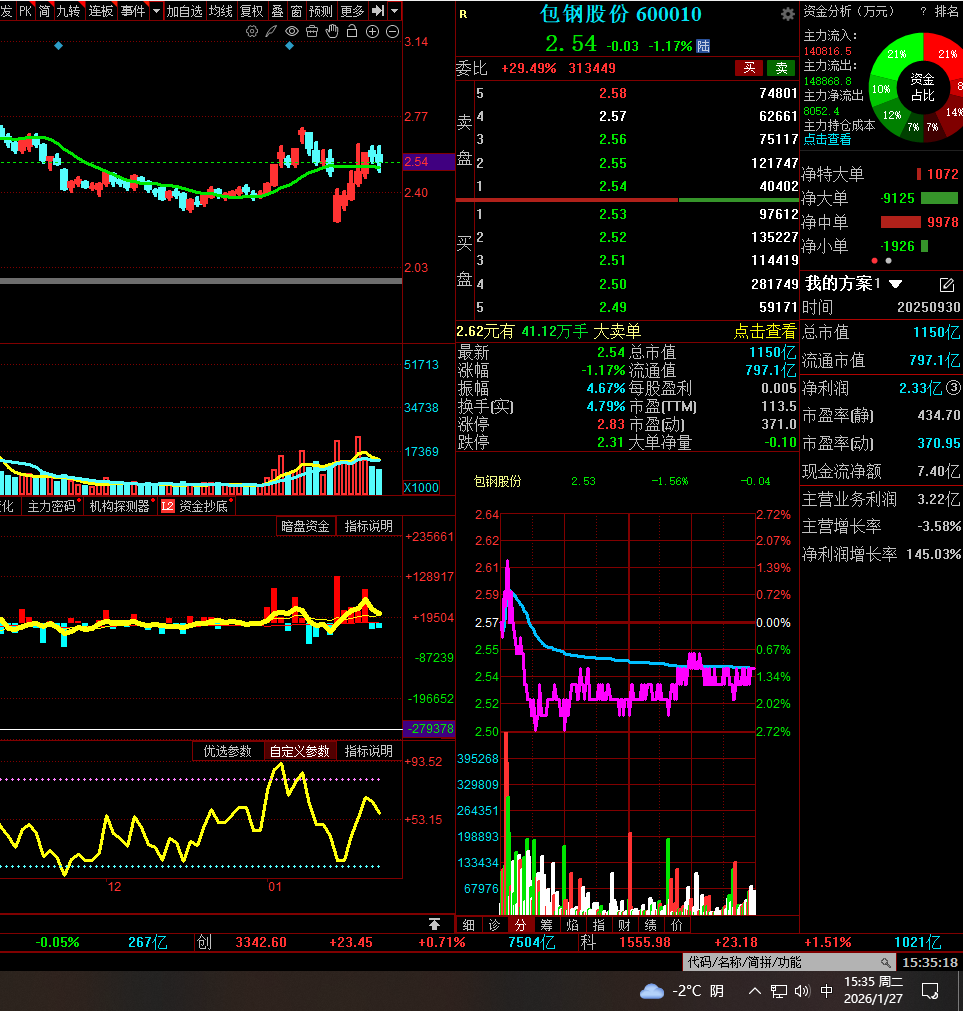Switch to 价 price tab
This screenshot has height=1011, width=963.
pos(676,925)
